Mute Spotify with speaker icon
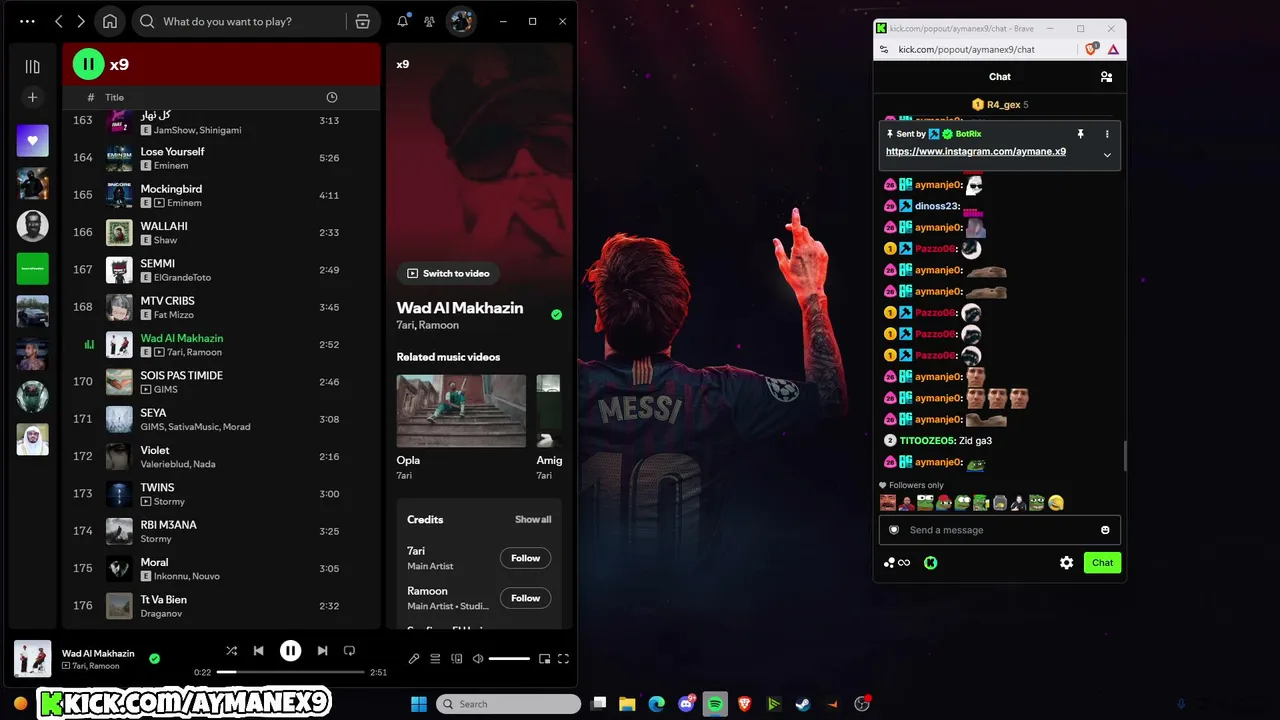 pos(477,658)
